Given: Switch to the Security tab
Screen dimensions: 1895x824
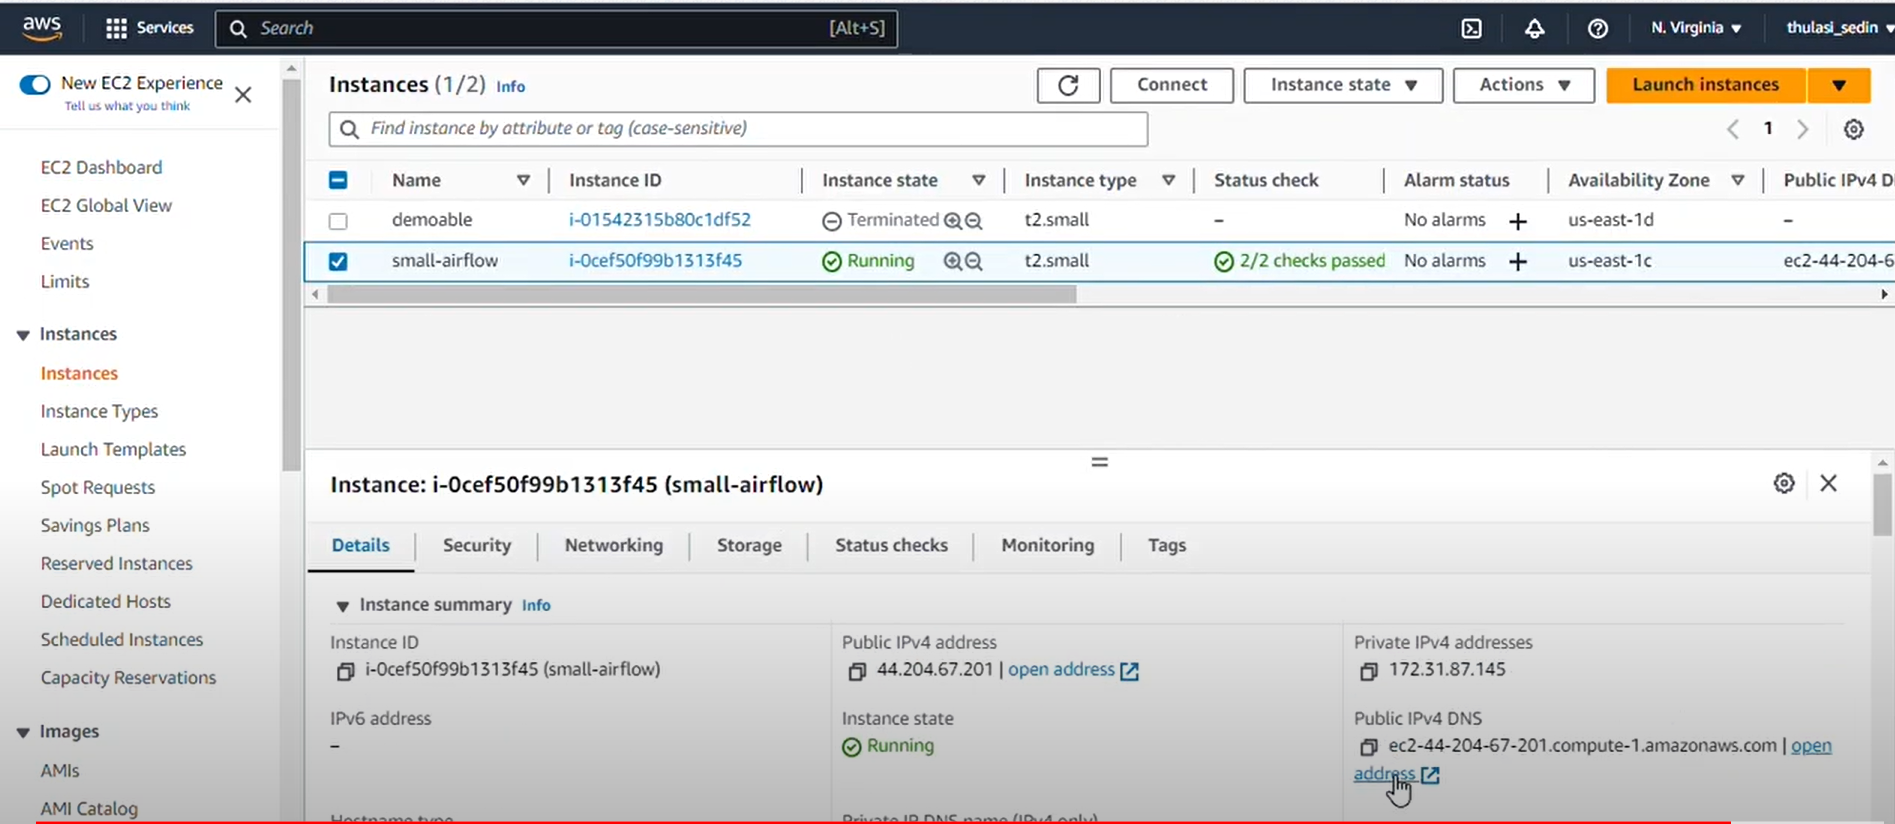Looking at the screenshot, I should pyautogui.click(x=476, y=545).
